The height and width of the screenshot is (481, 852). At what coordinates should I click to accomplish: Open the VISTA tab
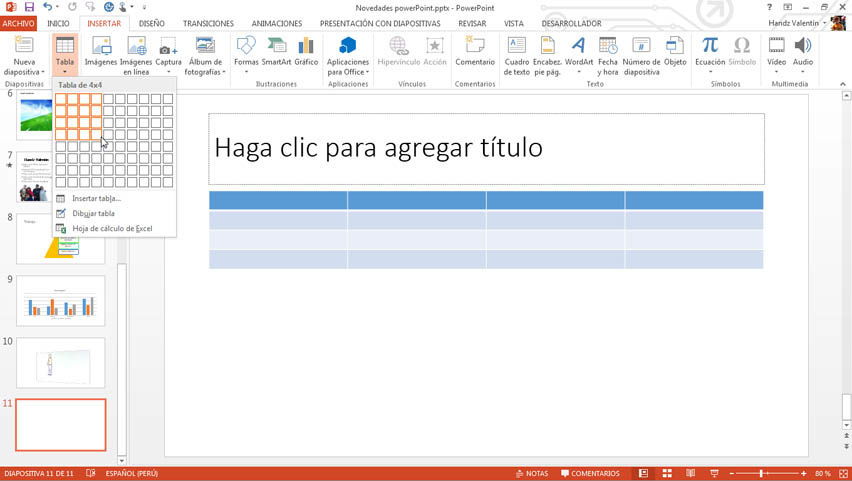(513, 23)
